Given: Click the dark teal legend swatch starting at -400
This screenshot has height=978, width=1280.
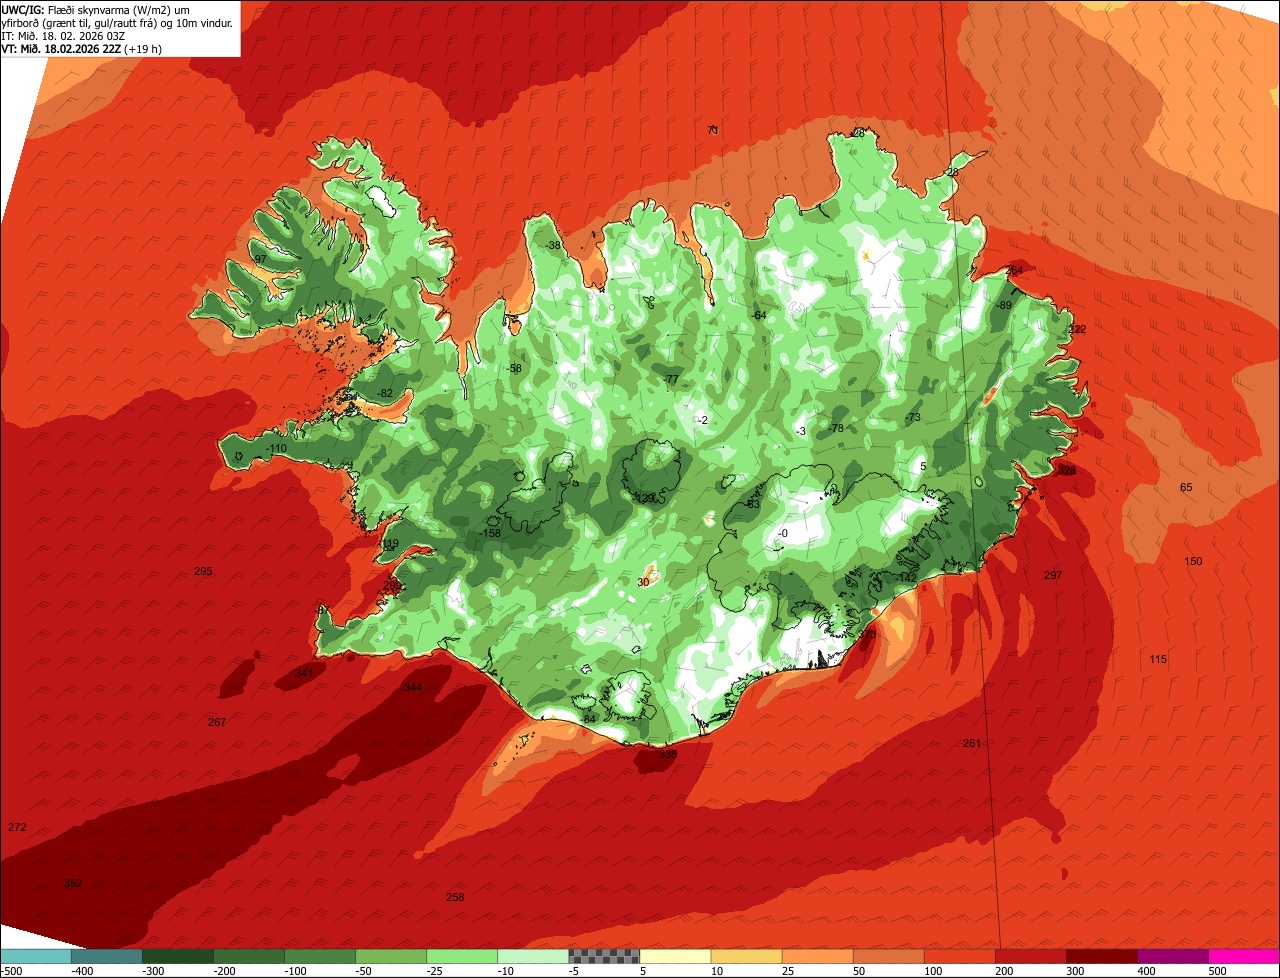Looking at the screenshot, I should 107,956.
